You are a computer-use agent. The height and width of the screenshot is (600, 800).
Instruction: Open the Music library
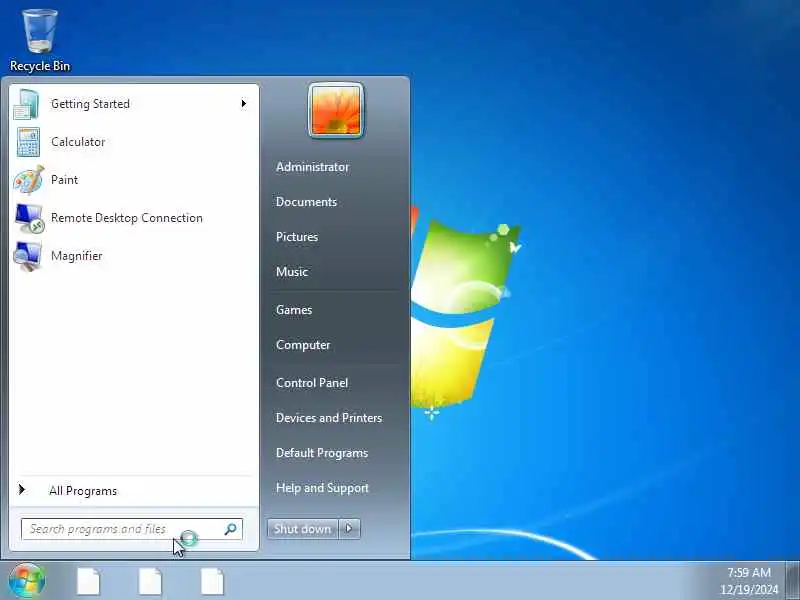click(292, 272)
